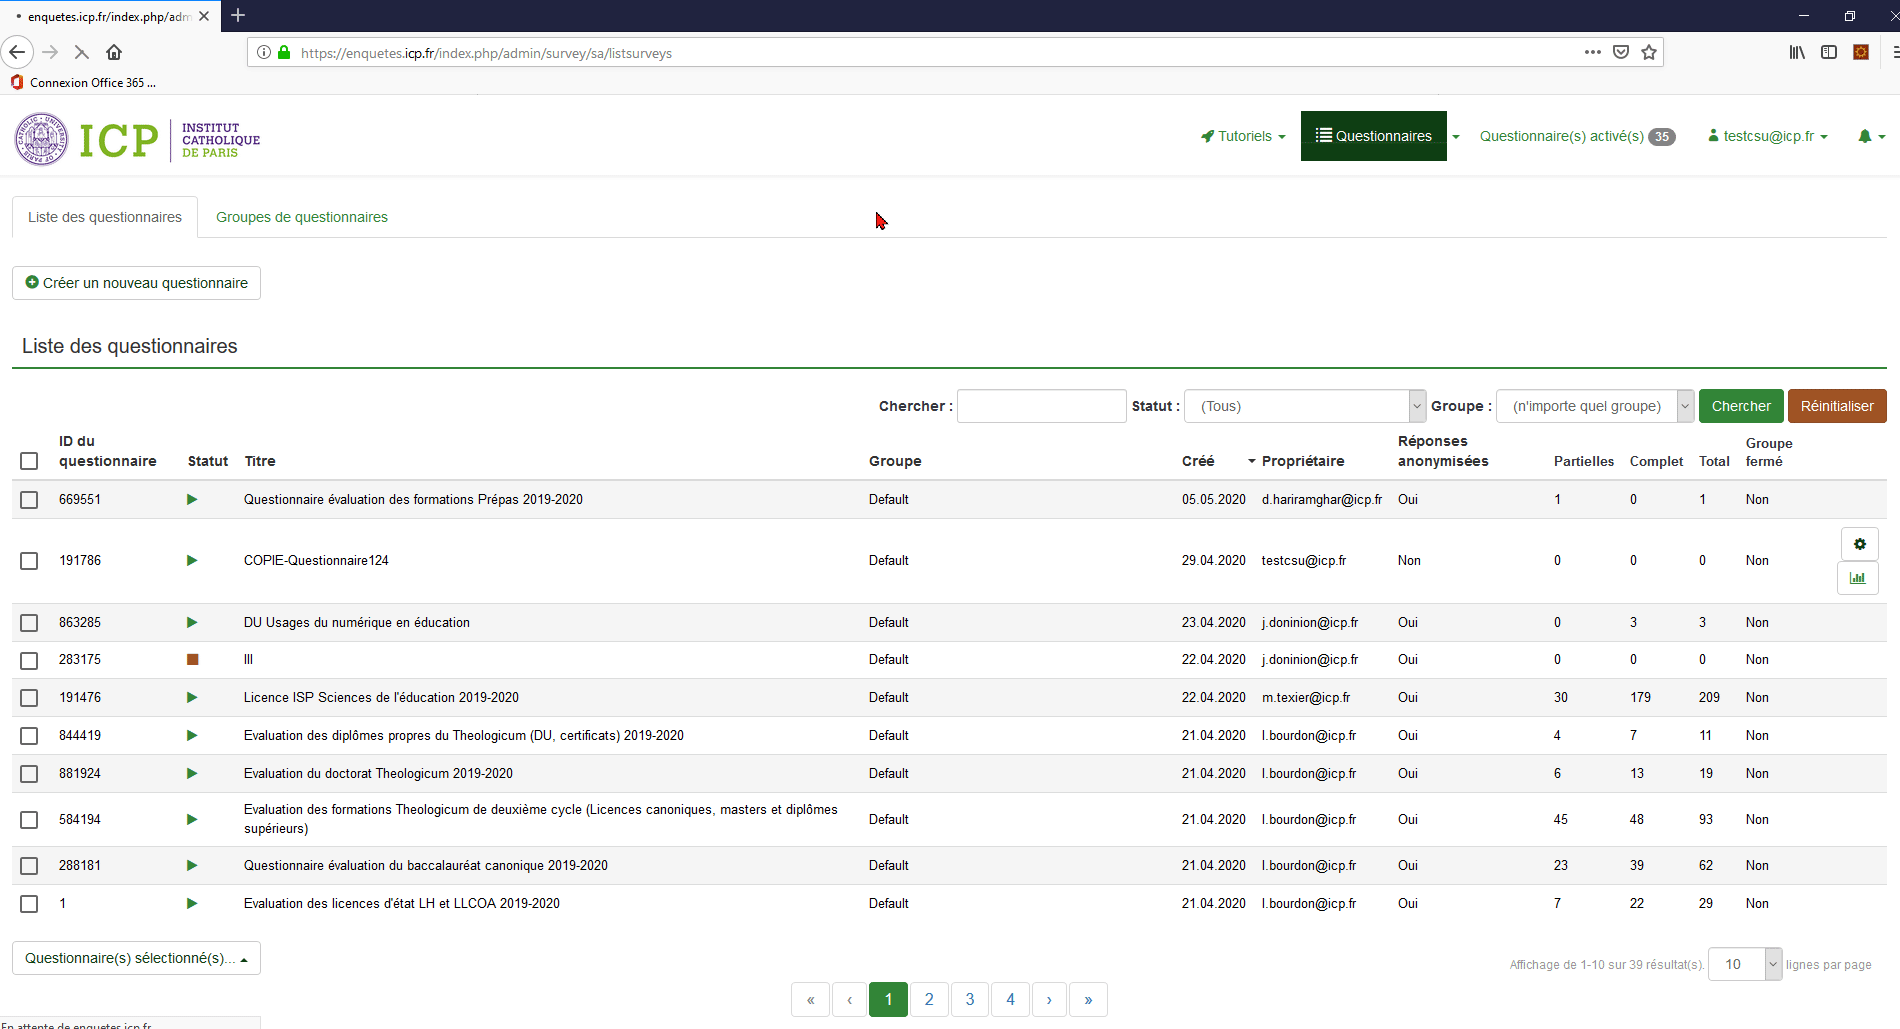Click Créer un nouveau questionnaire button
This screenshot has width=1900, height=1029.
click(136, 283)
